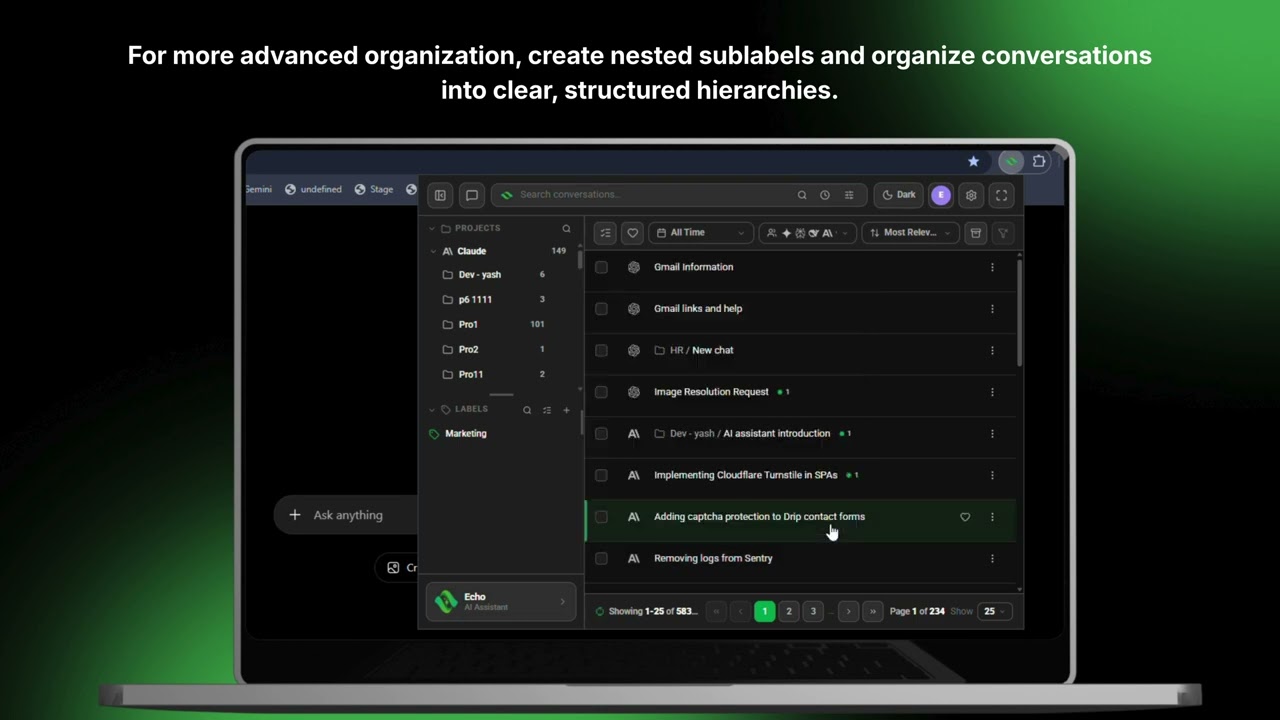Viewport: 1280px width, 720px height.
Task: Open search options sliders icon
Action: click(x=849, y=195)
